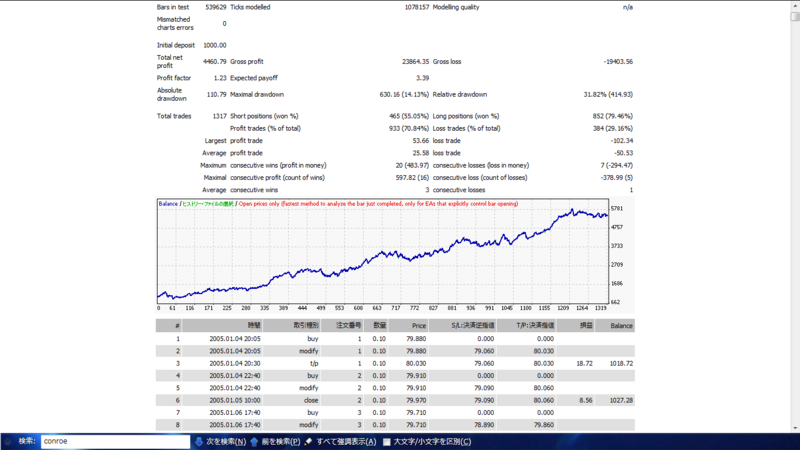The image size is (800, 450).
Task: Click すべて強調表示(A) highlight all button
Action: pos(346,442)
